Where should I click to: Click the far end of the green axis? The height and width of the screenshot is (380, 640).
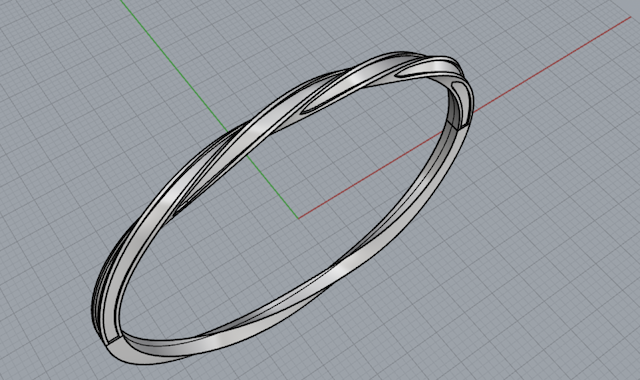point(122,2)
